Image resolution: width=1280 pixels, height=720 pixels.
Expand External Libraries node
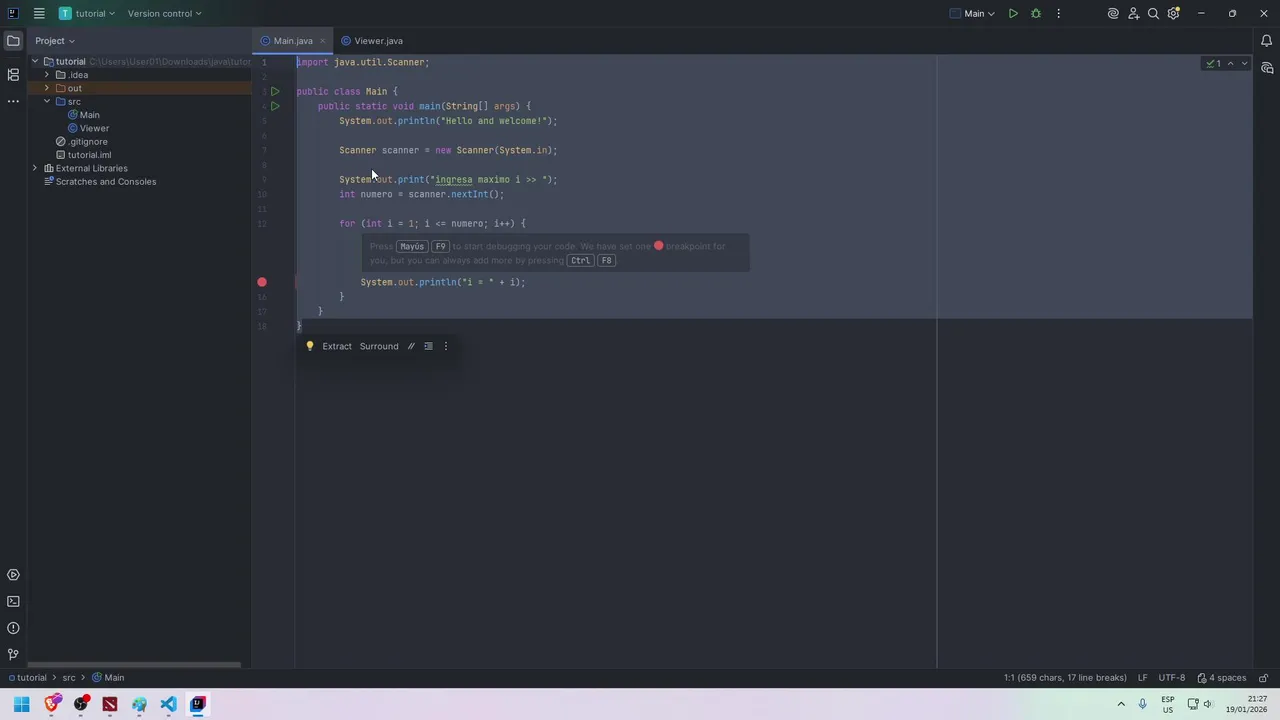[35, 168]
